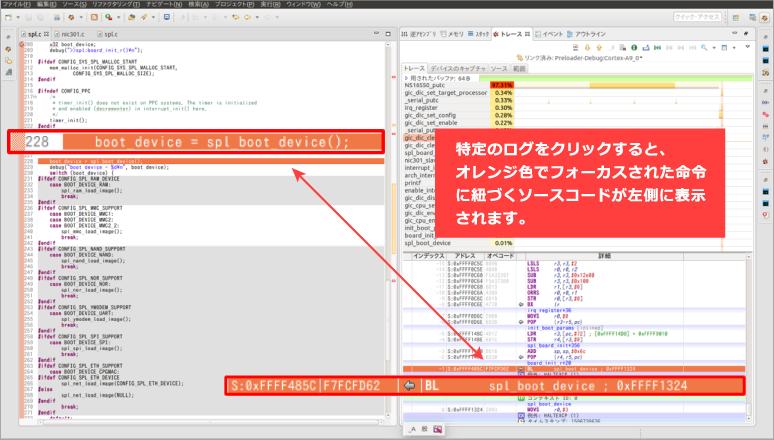Open dropdown beside the orange debug icon
Screen dimensions: 774x440
click(81, 18)
